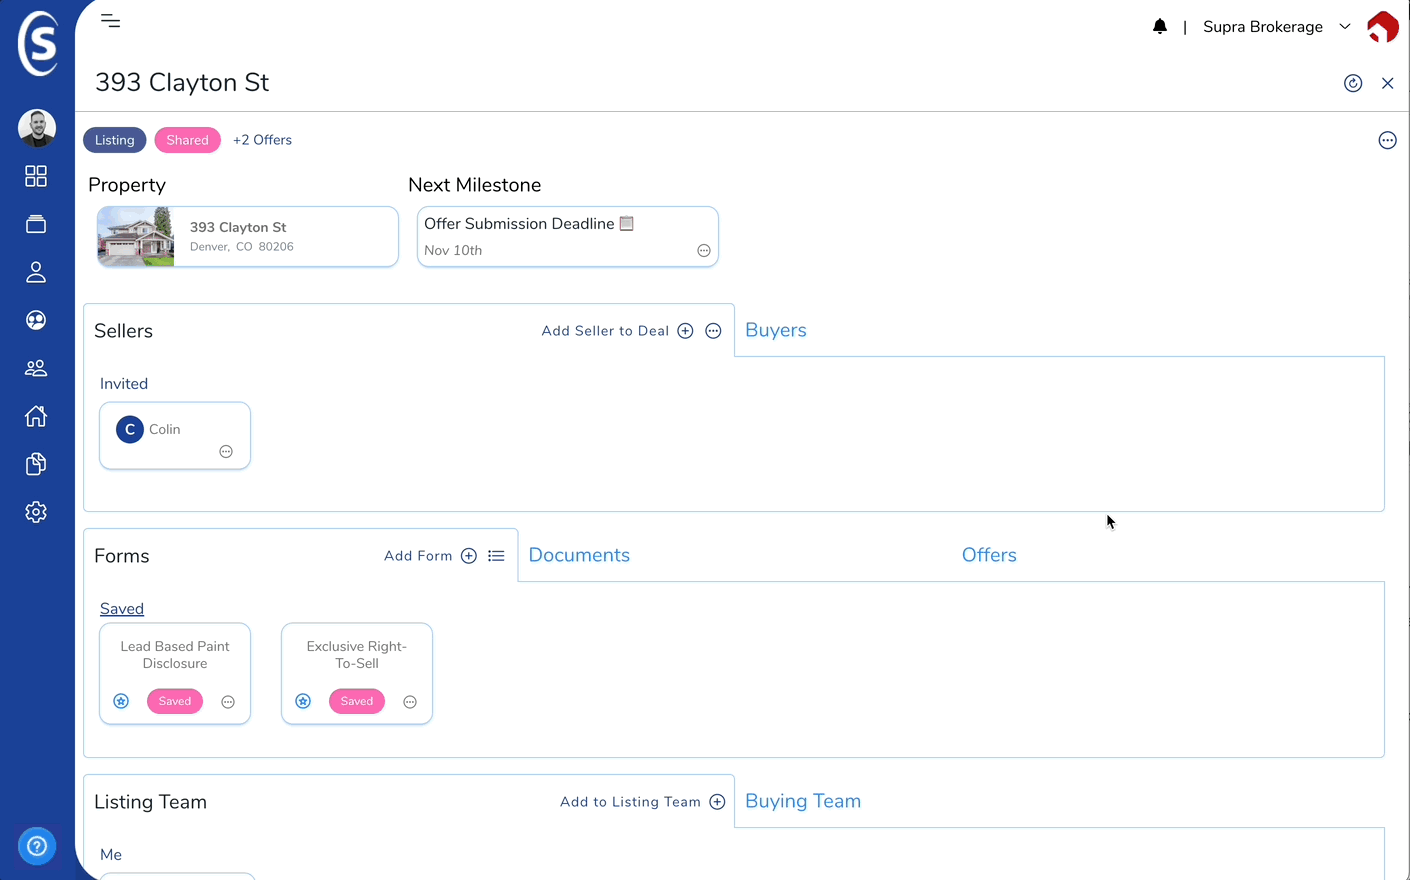The image size is (1410, 880).
Task: Open the round face icon in the sidebar
Action: tap(36, 320)
